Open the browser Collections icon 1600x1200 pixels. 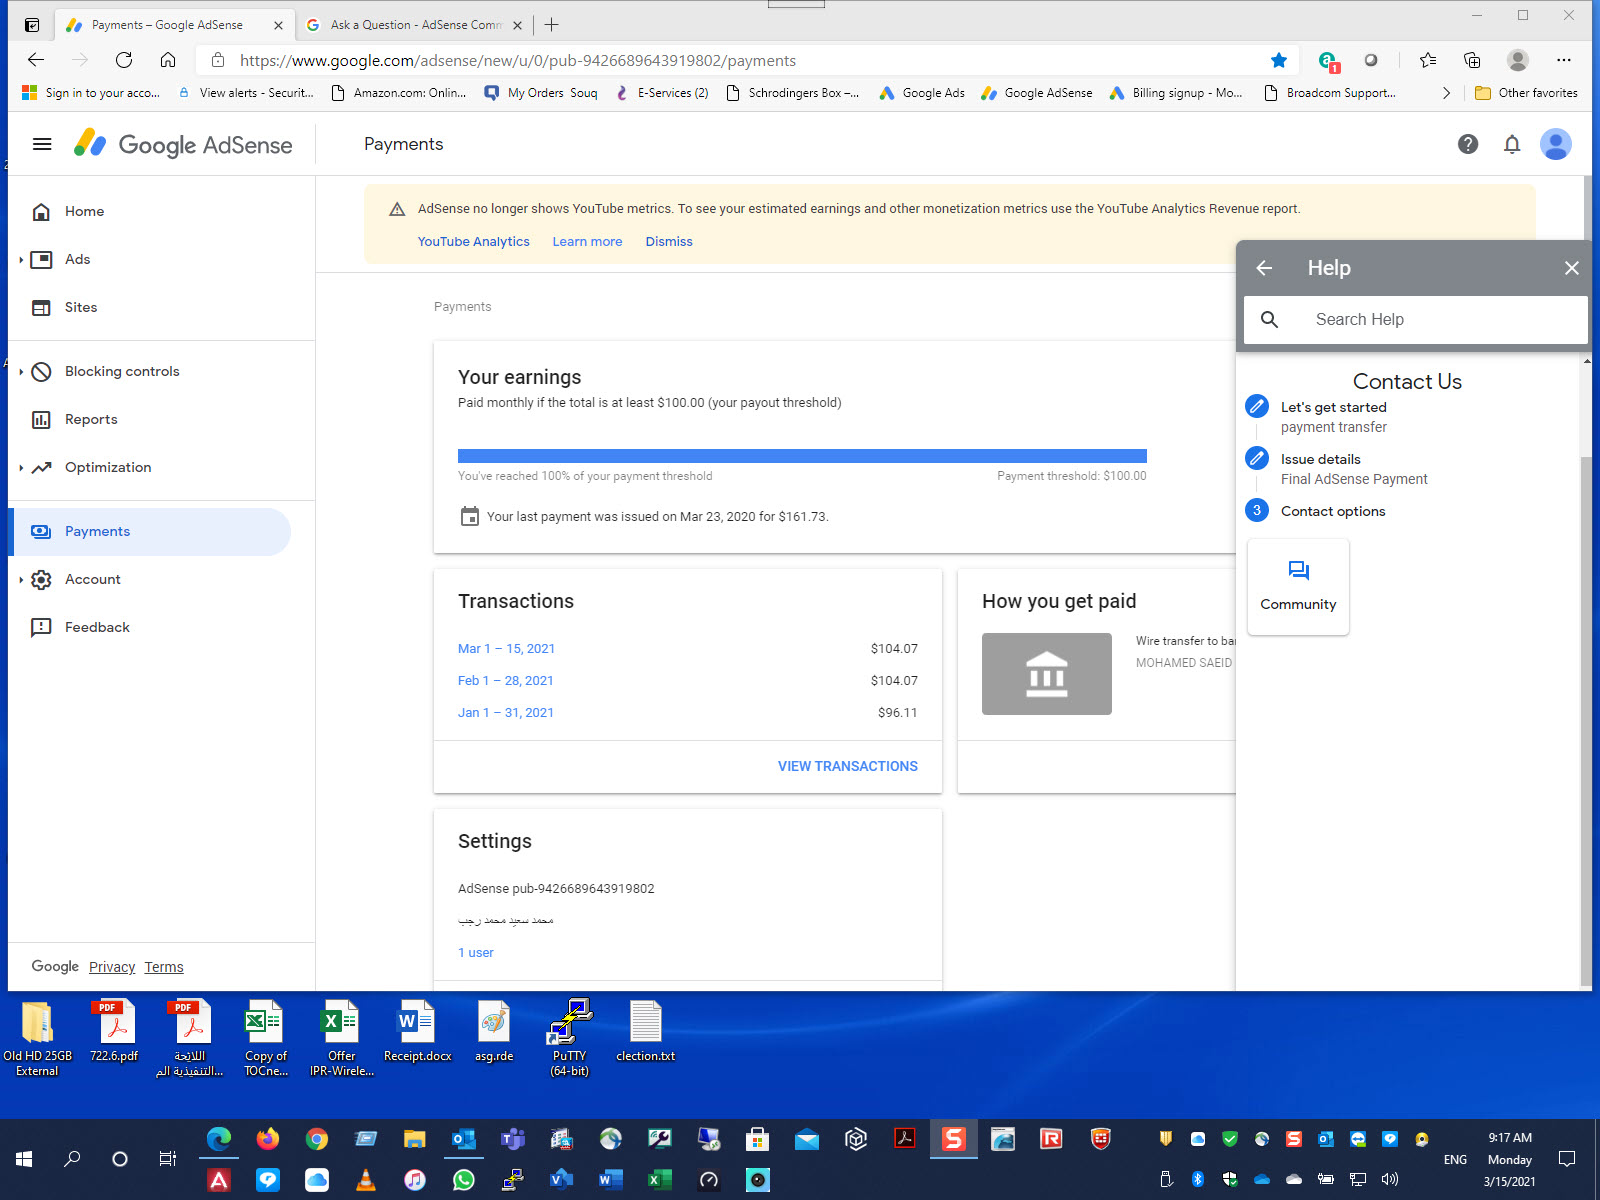coord(1472,60)
